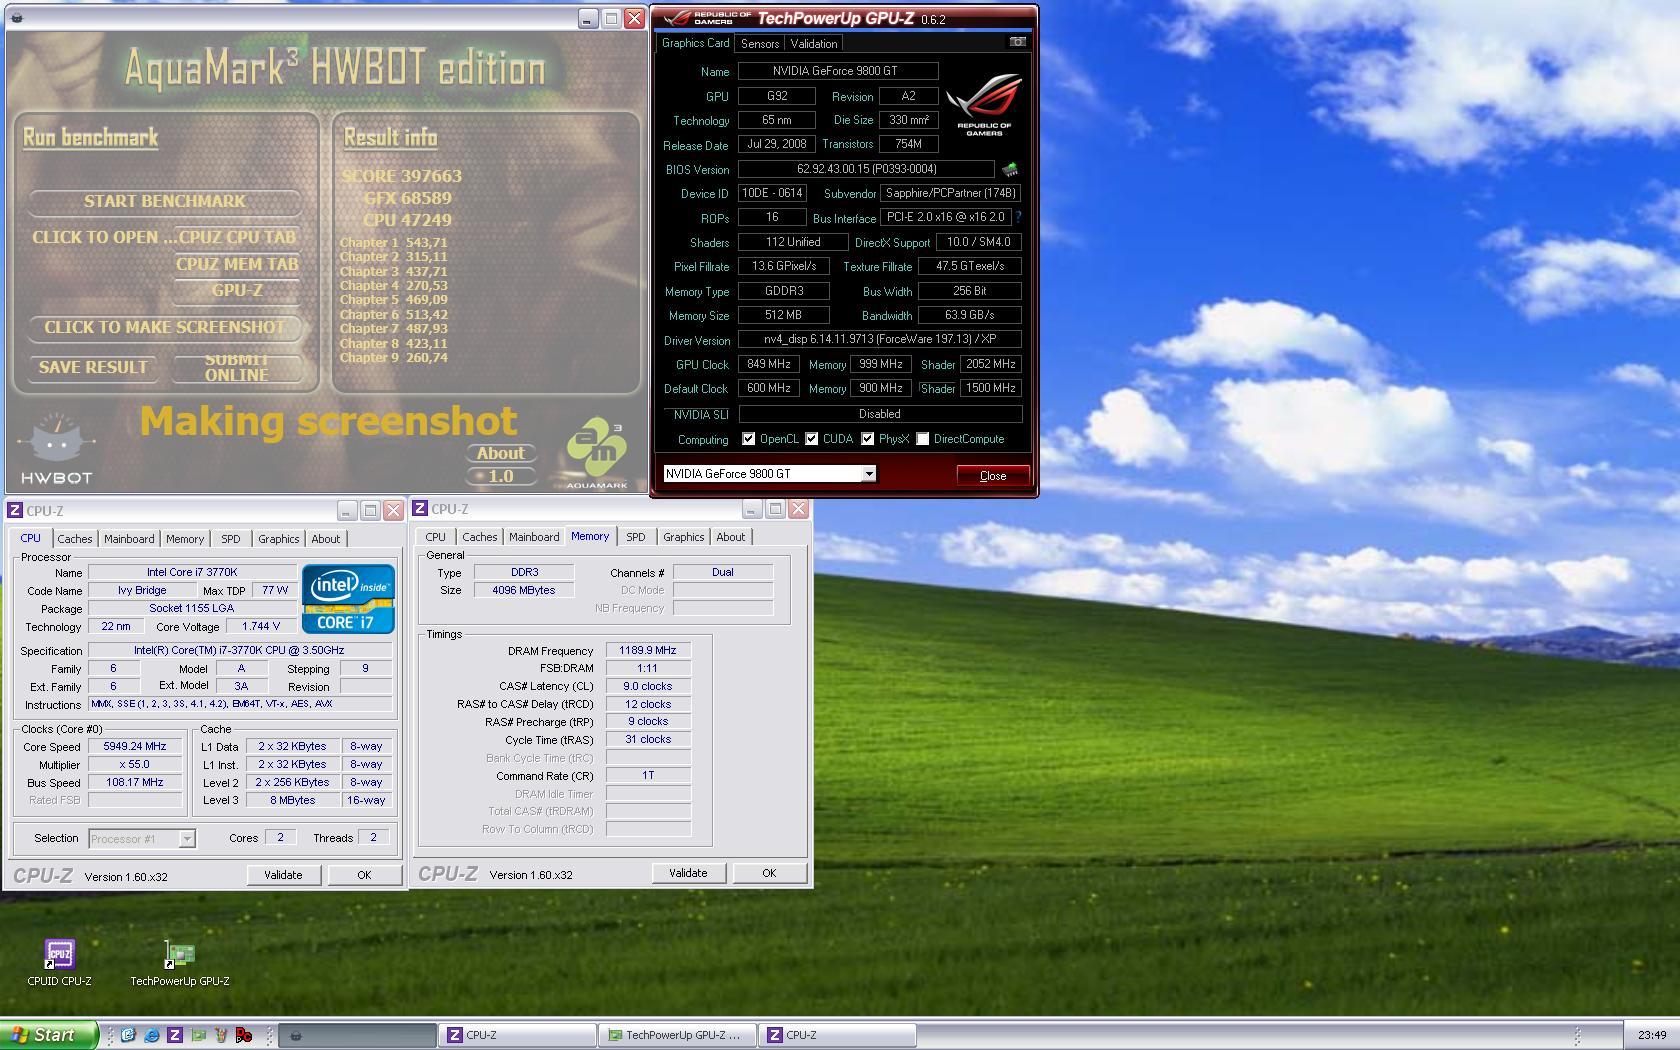
Task: Click the GPU-Z screenshot camera icon
Action: tap(1017, 42)
